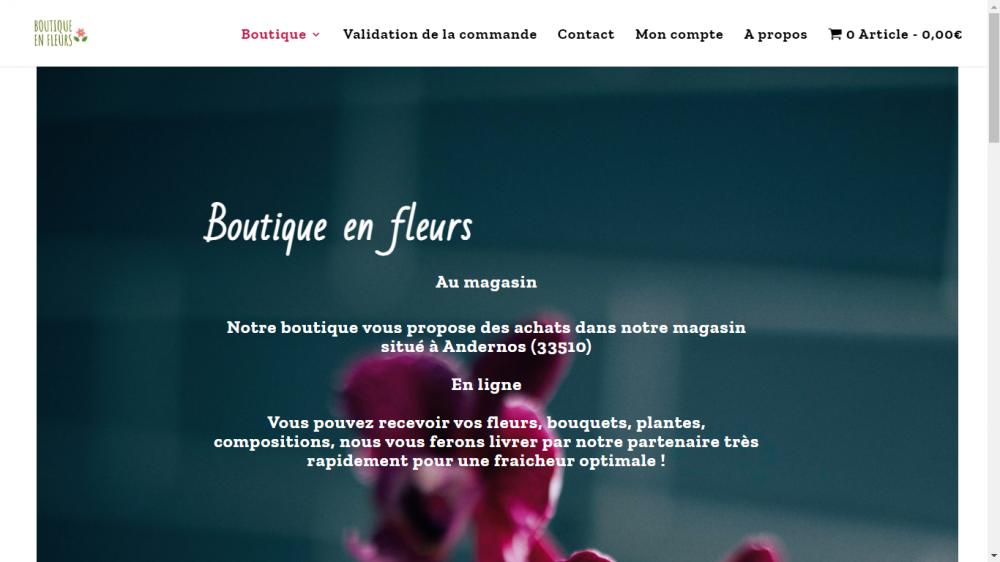Open the shopping cart icon
This screenshot has width=1000, height=562.
tap(835, 34)
